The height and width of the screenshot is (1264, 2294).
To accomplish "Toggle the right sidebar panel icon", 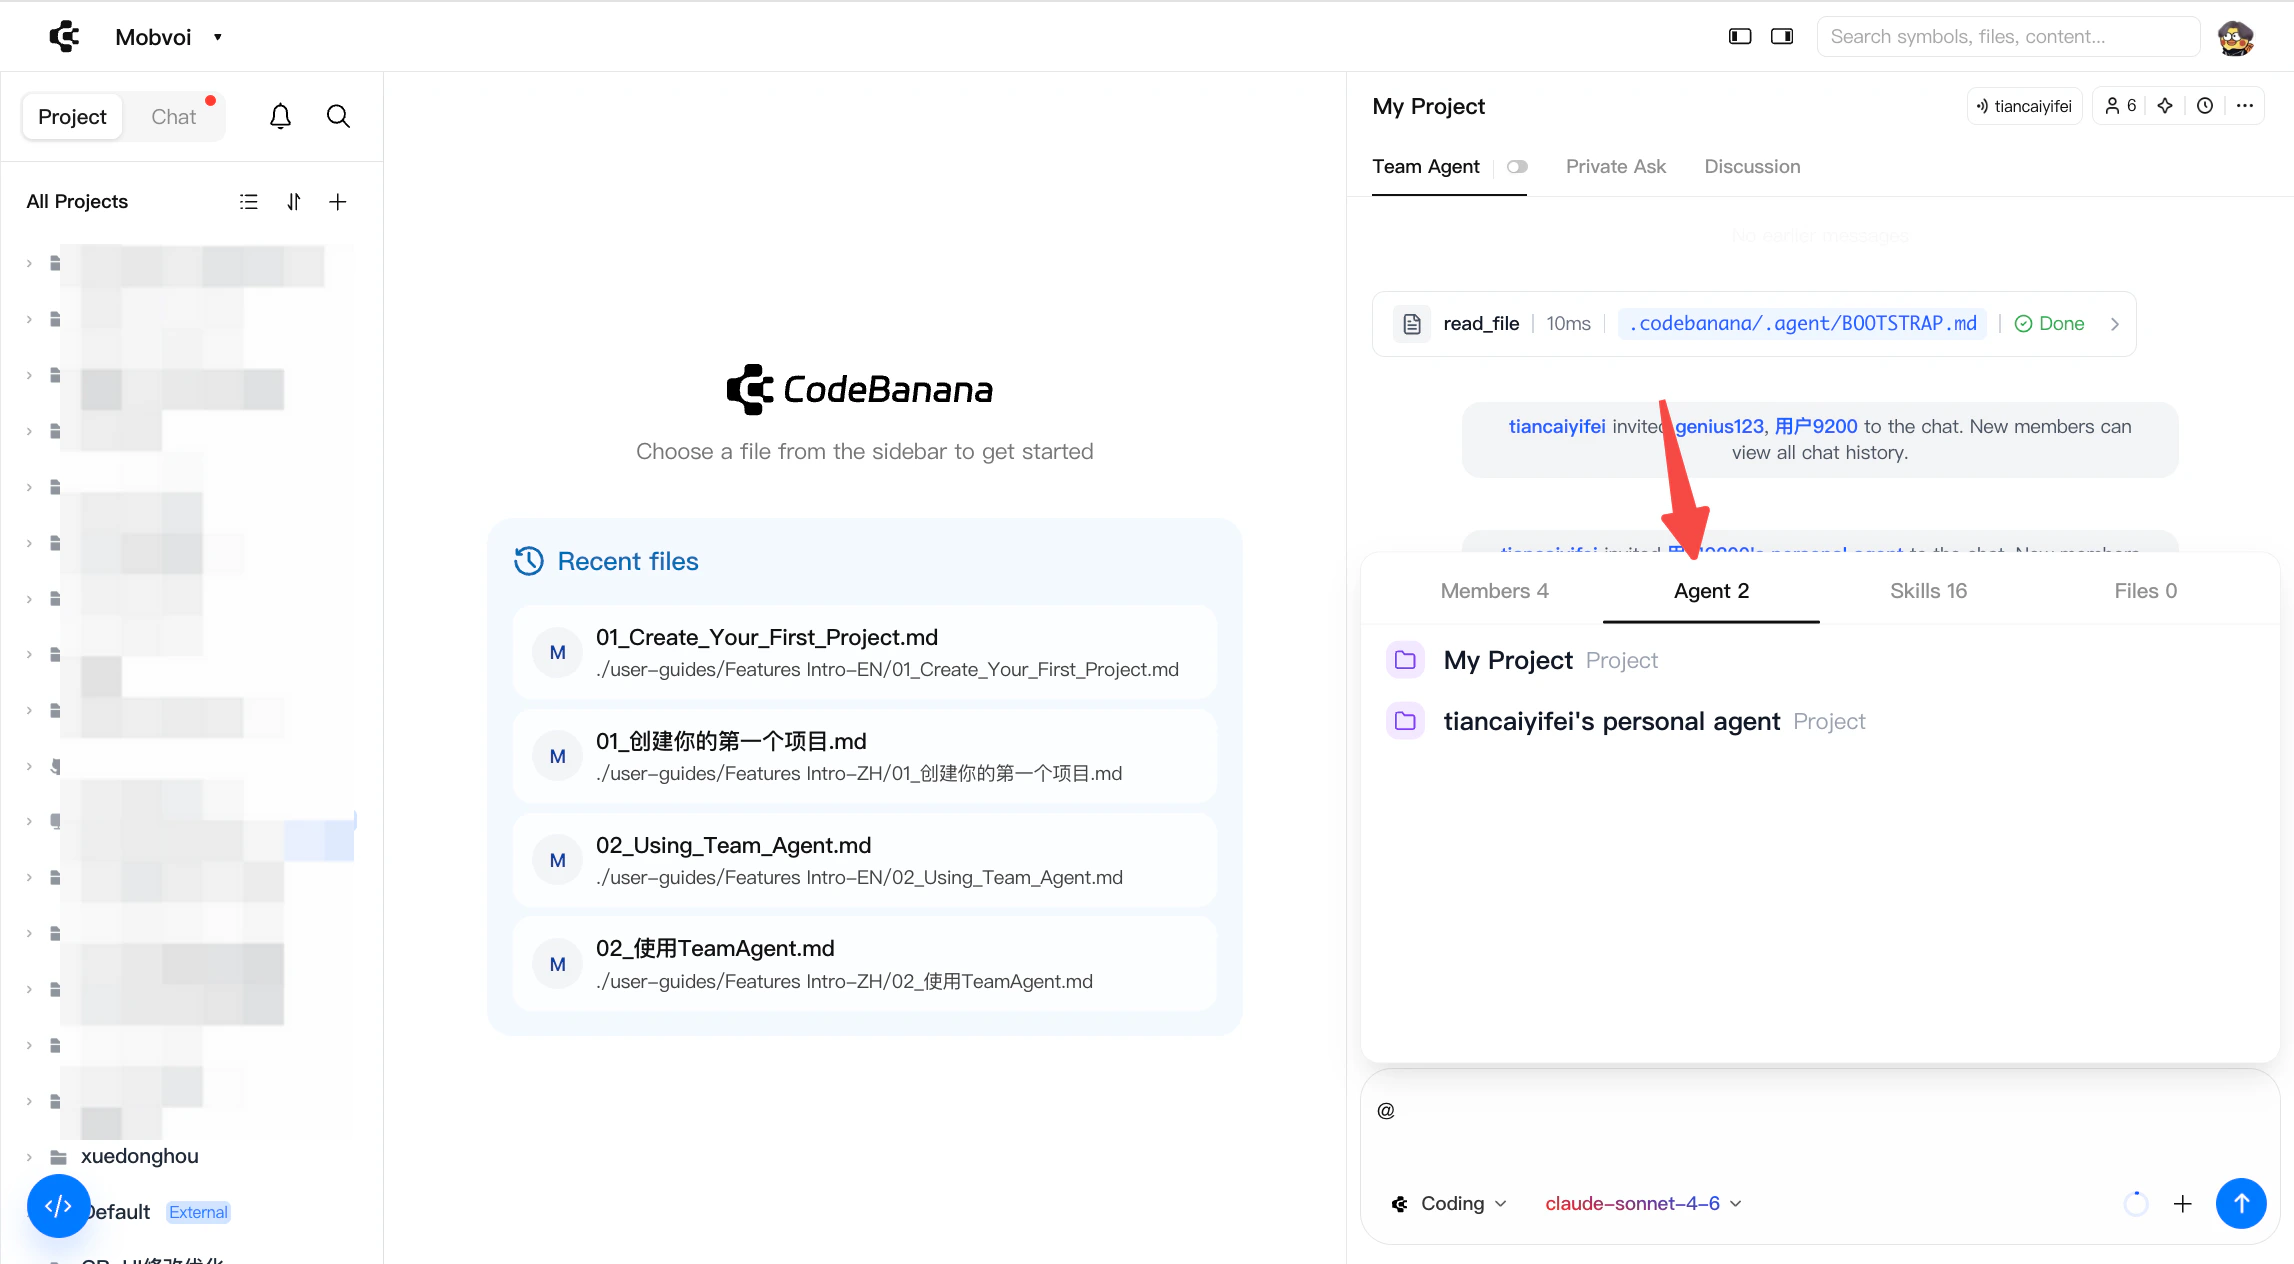I will click(1782, 36).
